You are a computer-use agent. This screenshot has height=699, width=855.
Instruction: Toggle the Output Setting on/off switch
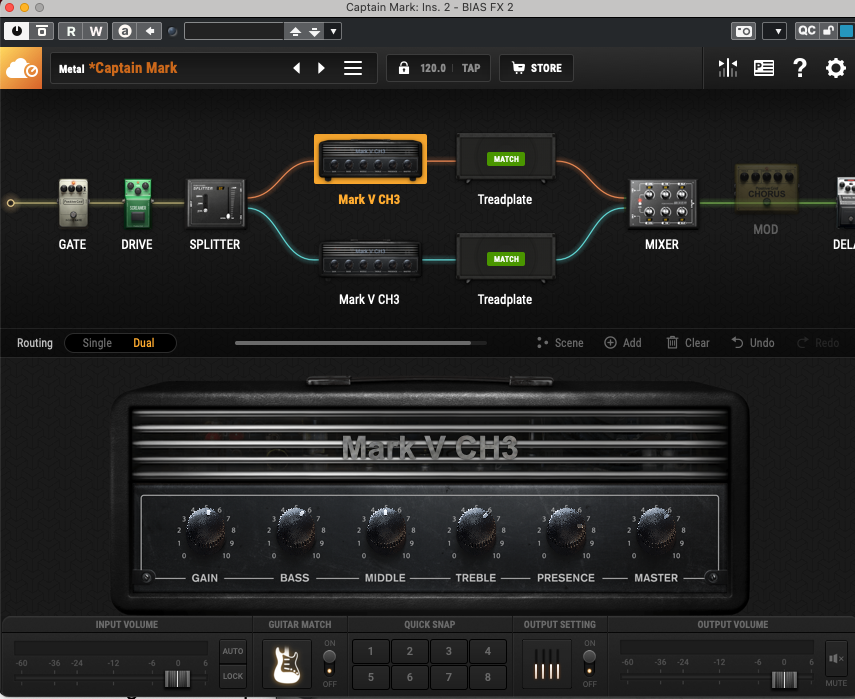pos(589,663)
